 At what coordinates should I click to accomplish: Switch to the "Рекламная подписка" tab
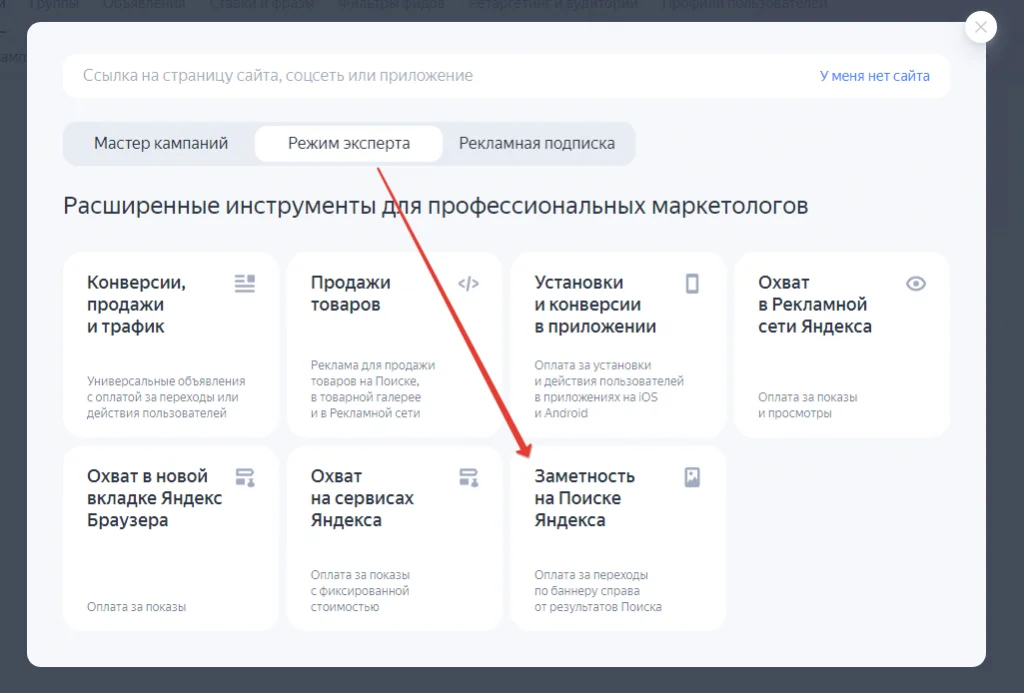click(536, 143)
